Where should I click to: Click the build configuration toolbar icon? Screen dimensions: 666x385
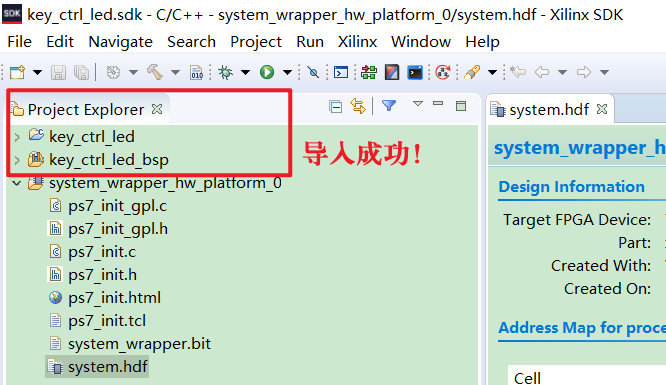tap(113, 72)
